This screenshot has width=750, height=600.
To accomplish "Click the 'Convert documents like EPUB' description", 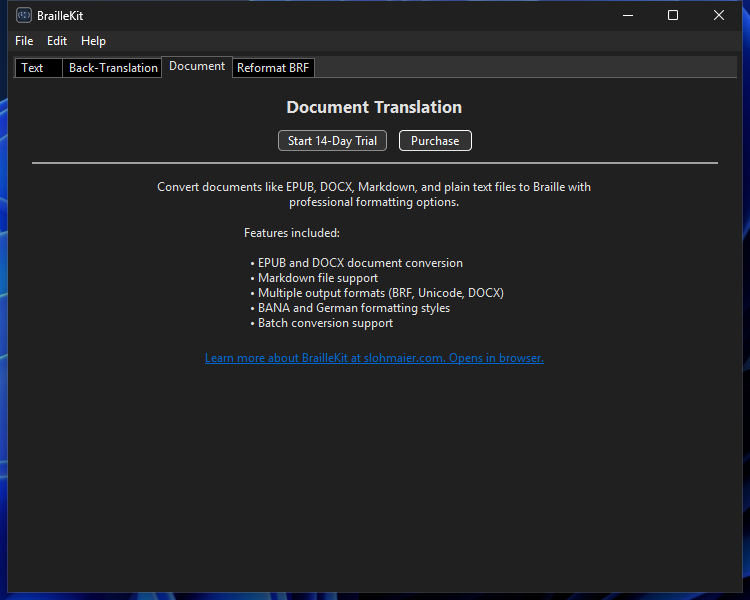I will [x=374, y=194].
